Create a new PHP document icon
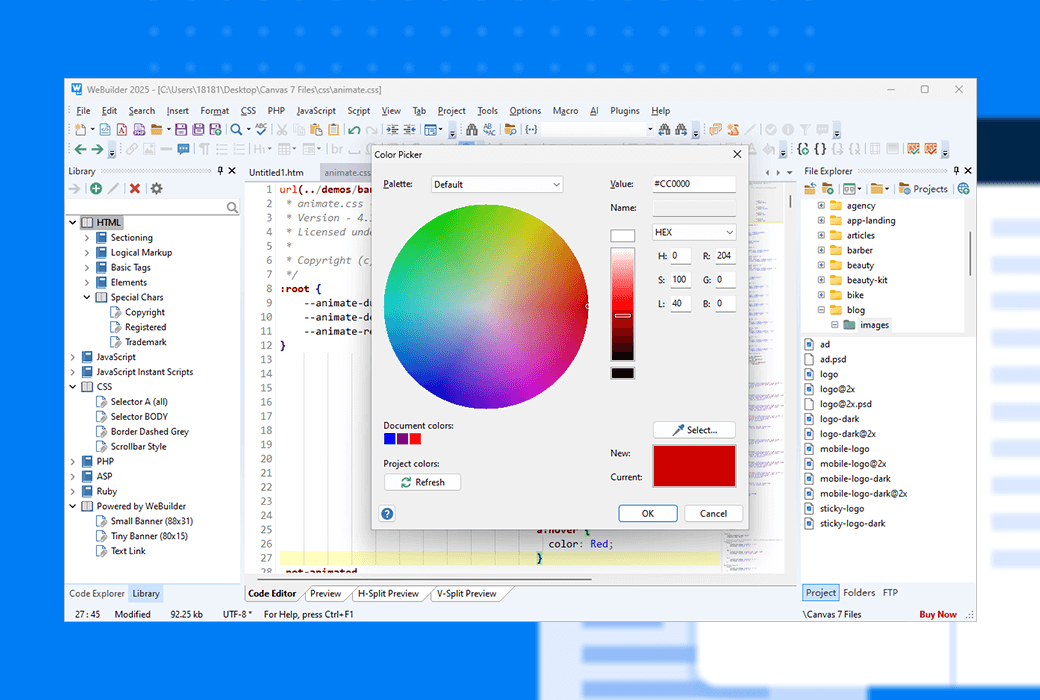This screenshot has height=700, width=1040. pyautogui.click(x=139, y=129)
